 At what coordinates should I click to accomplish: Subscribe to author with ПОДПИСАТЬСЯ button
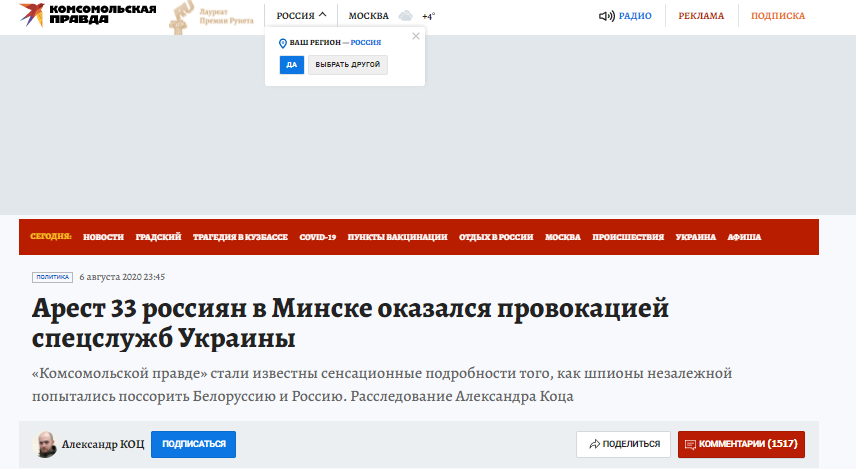(x=193, y=444)
